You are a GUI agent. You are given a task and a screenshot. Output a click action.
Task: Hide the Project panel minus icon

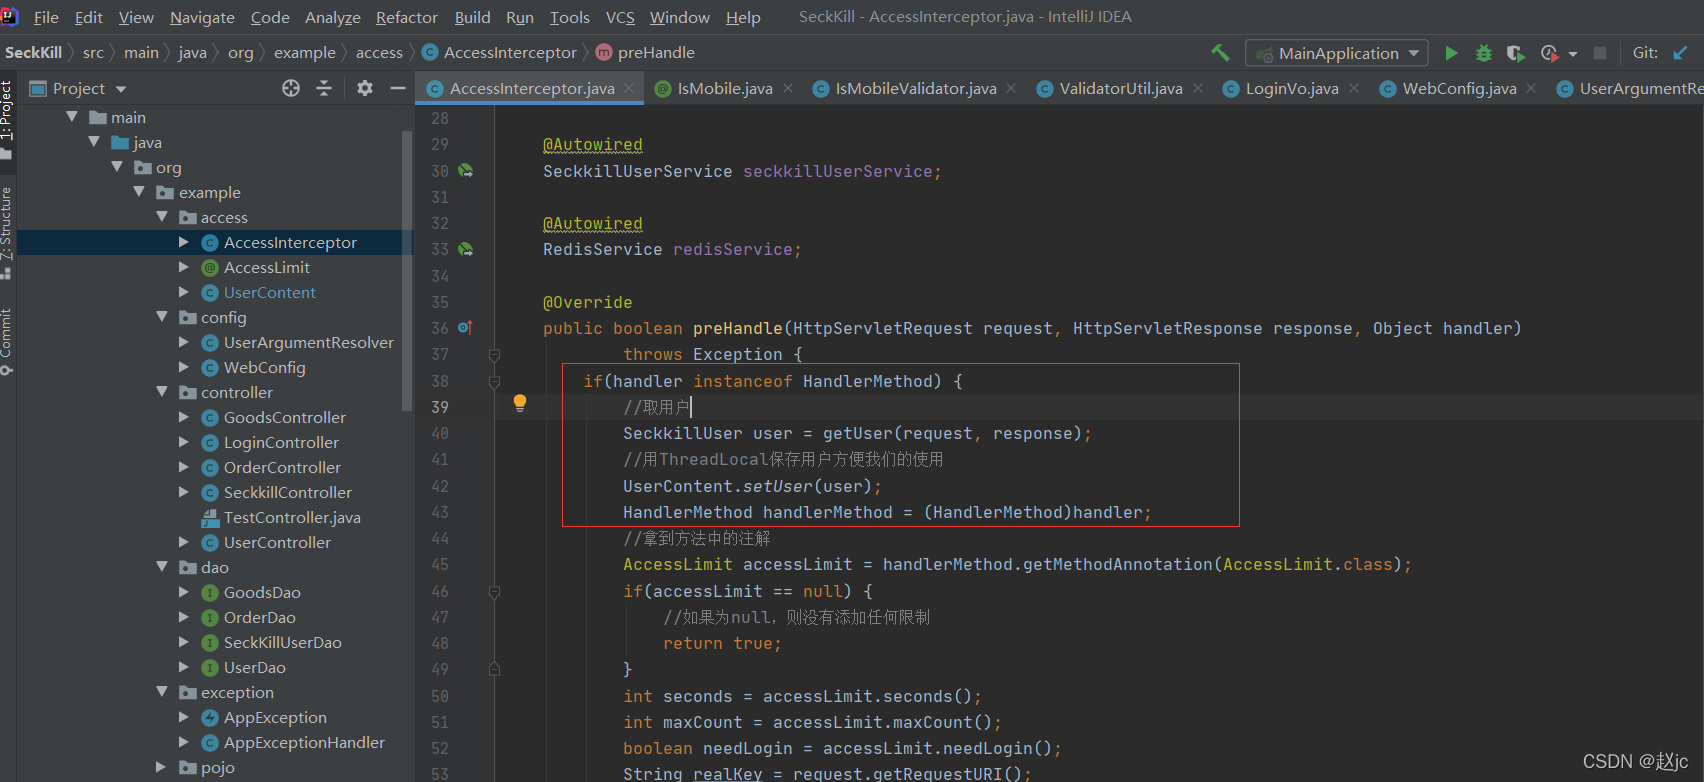[x=397, y=88]
